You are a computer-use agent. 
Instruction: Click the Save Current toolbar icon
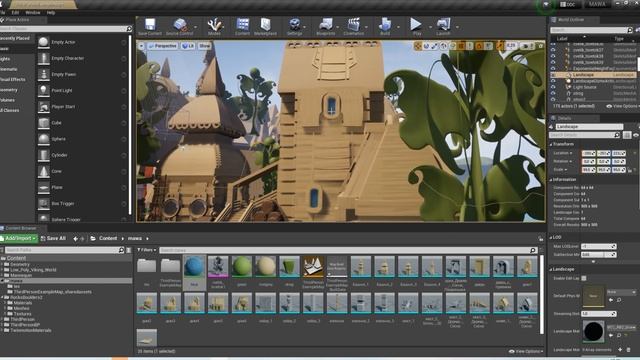[x=150, y=27]
